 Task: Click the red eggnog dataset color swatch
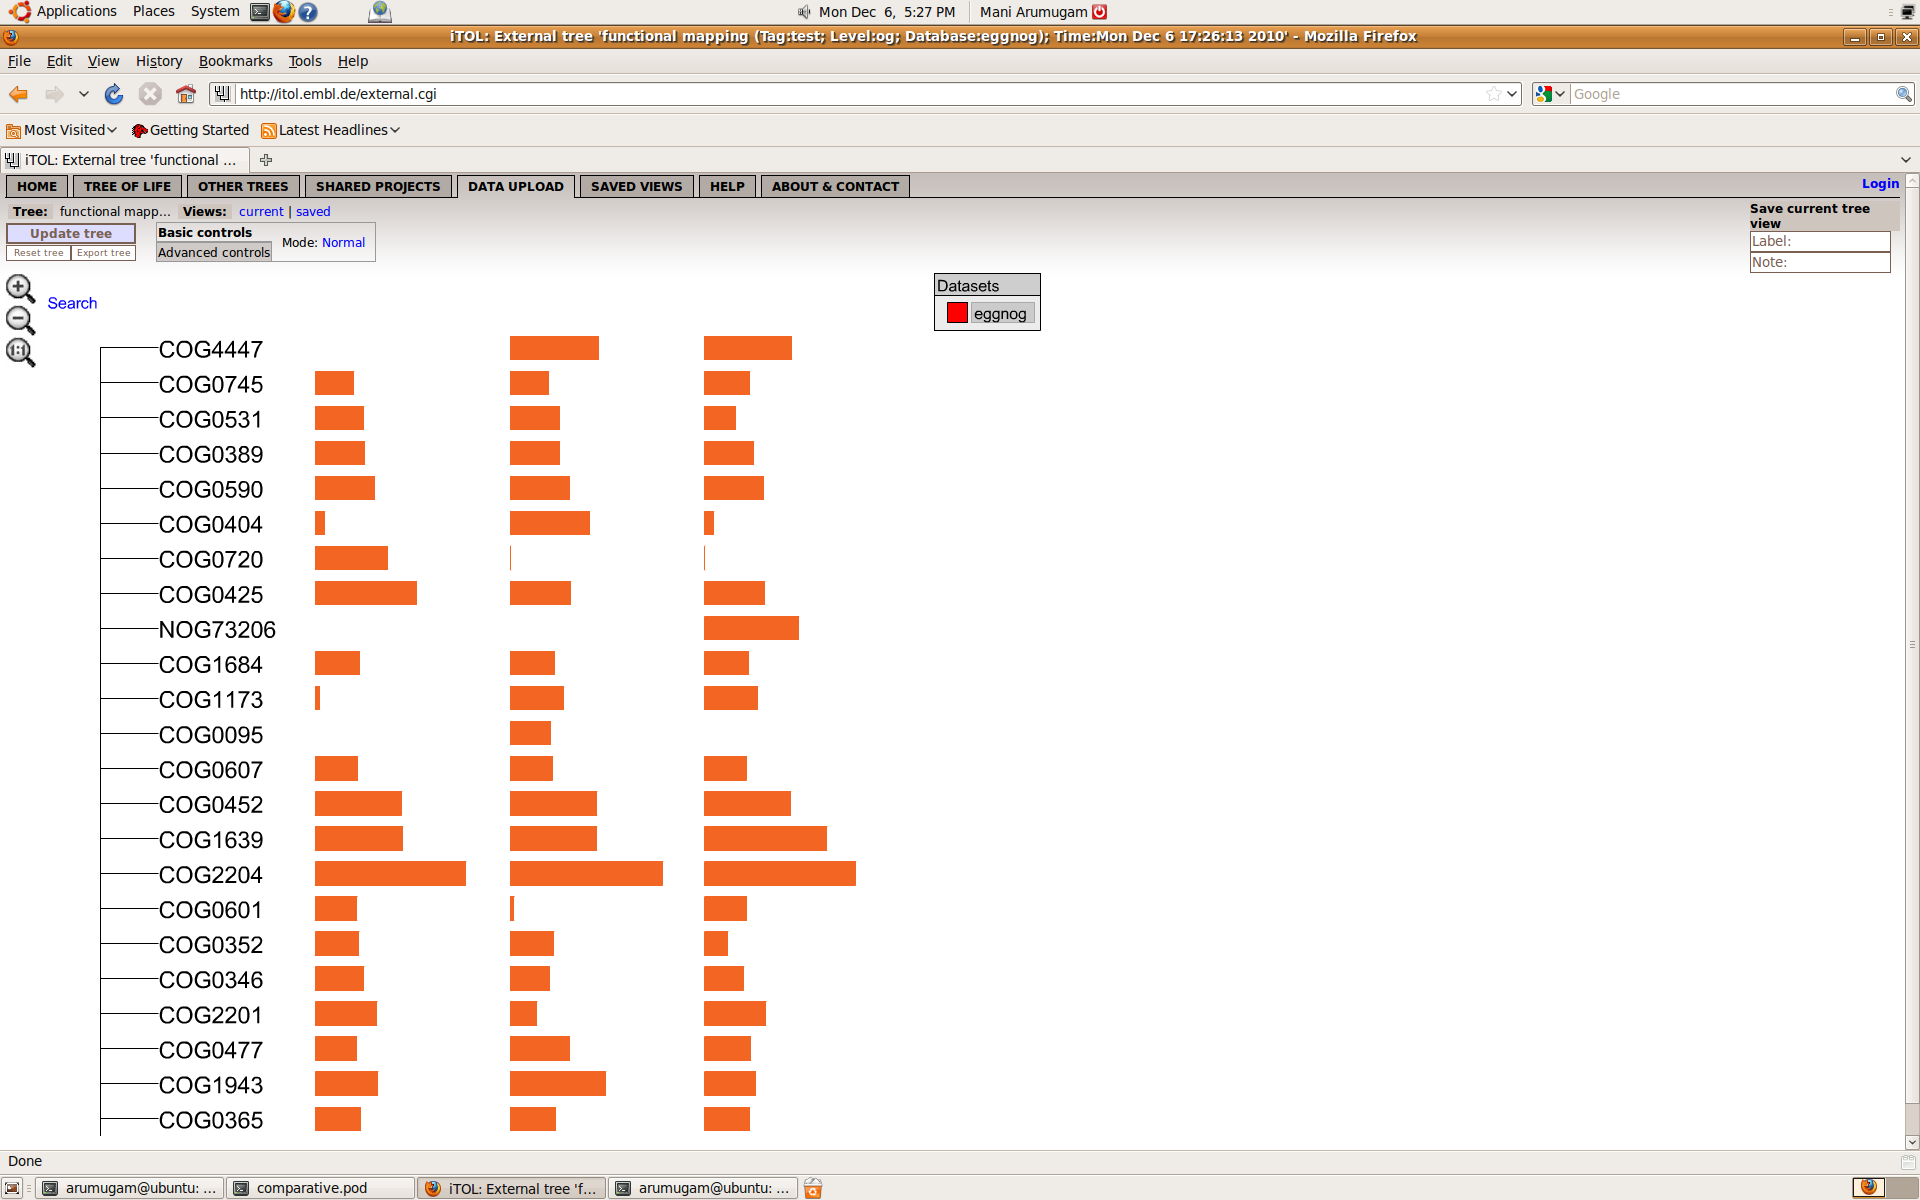click(x=957, y=313)
